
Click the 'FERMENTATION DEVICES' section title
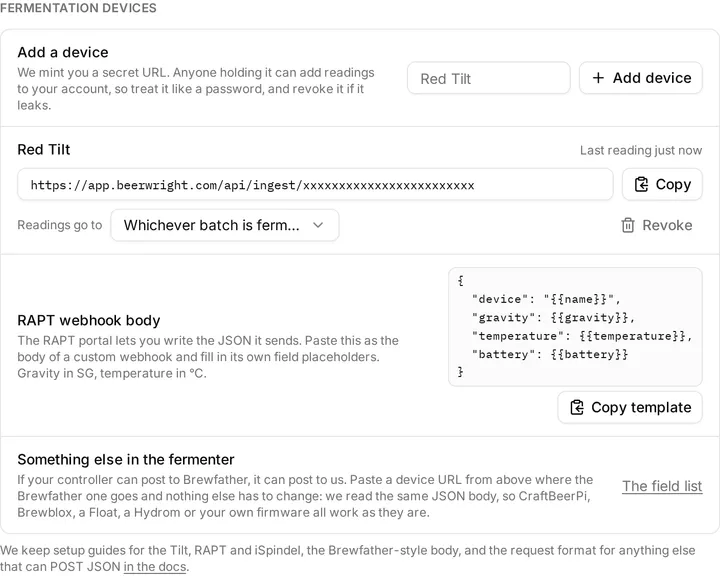(78, 8)
